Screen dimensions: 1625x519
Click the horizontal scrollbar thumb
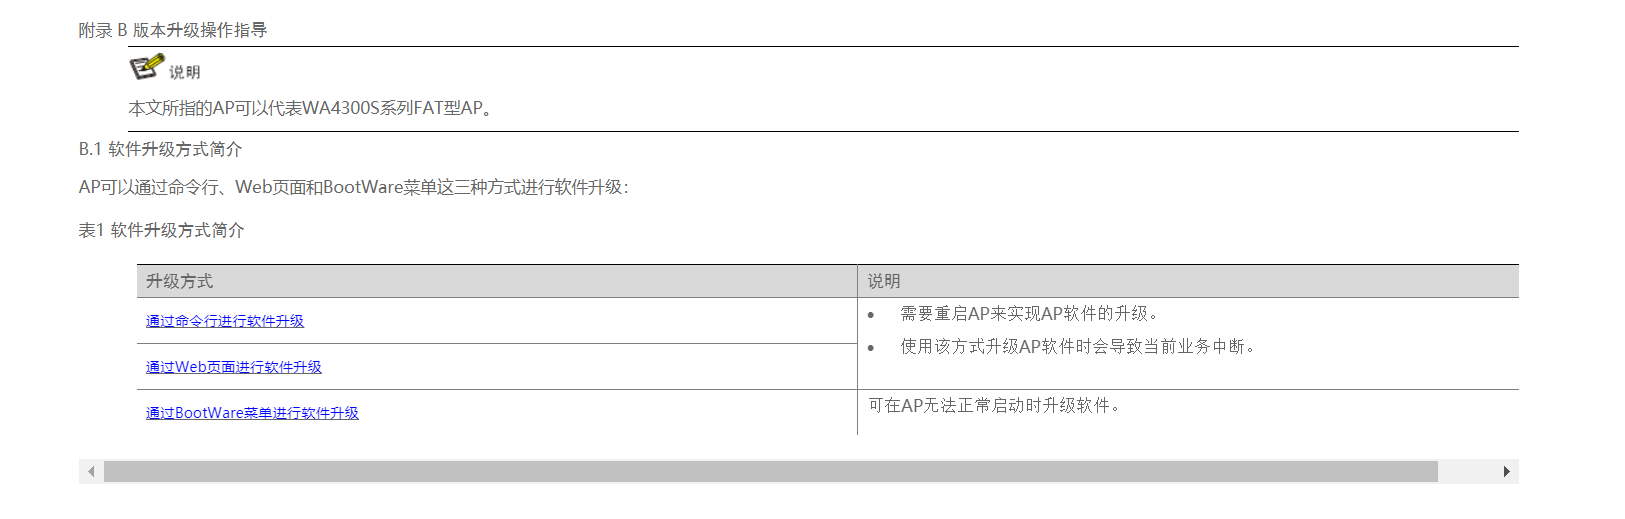click(770, 471)
